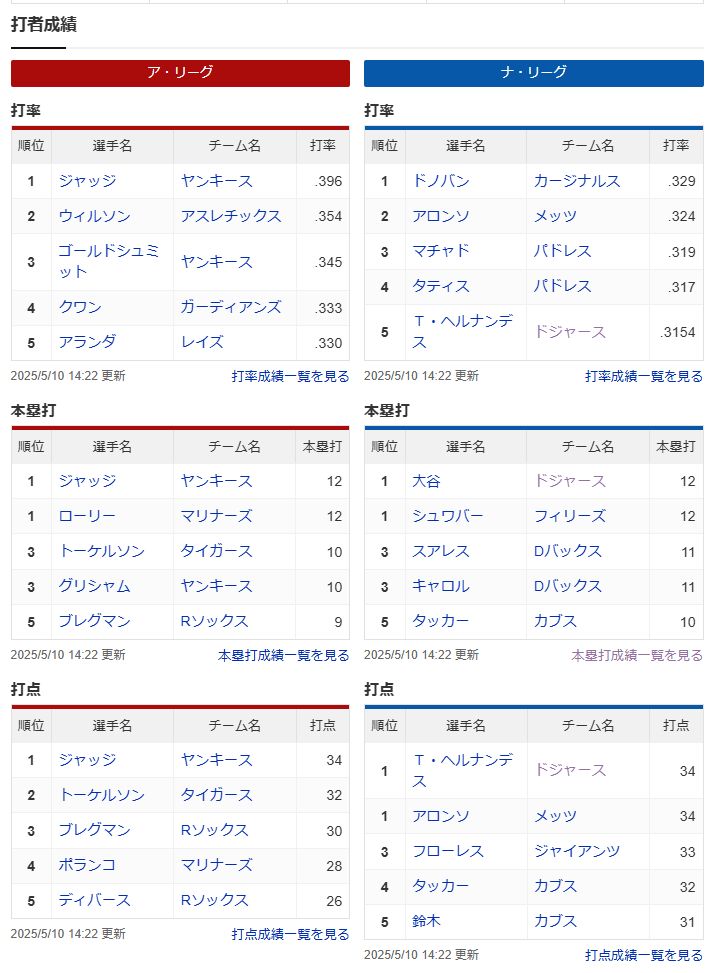View AL 本塁打成績一覧を見る link
Screen dimensions: 710x973
pyautogui.click(x=284, y=655)
